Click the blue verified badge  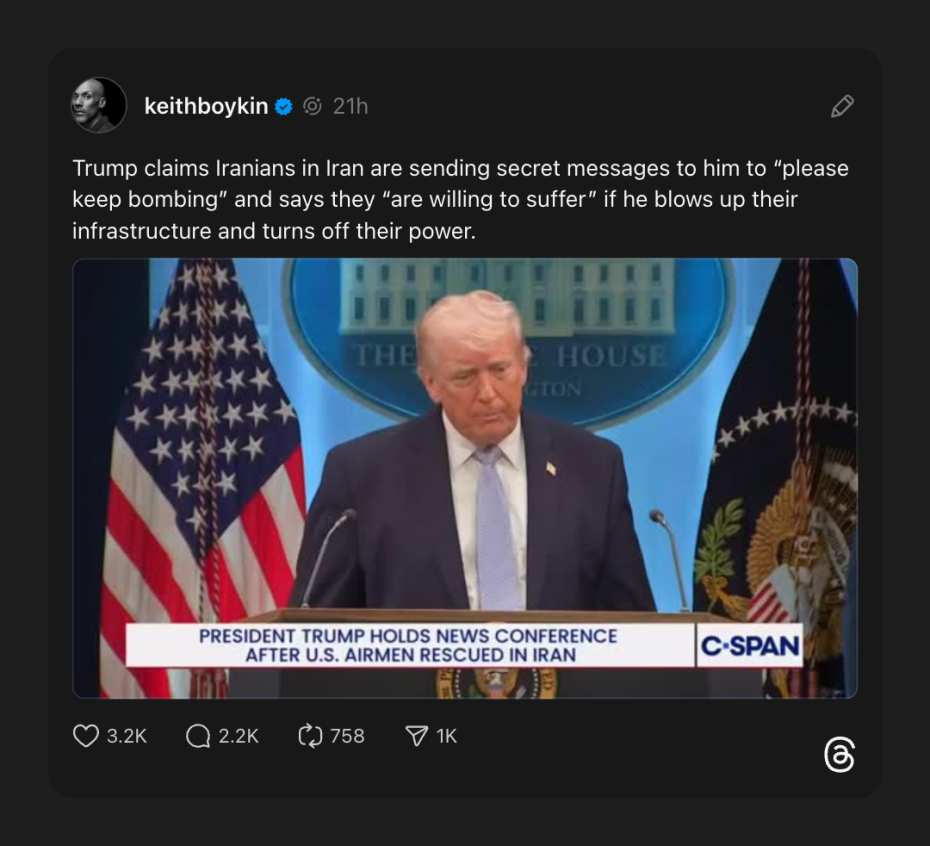pyautogui.click(x=284, y=107)
